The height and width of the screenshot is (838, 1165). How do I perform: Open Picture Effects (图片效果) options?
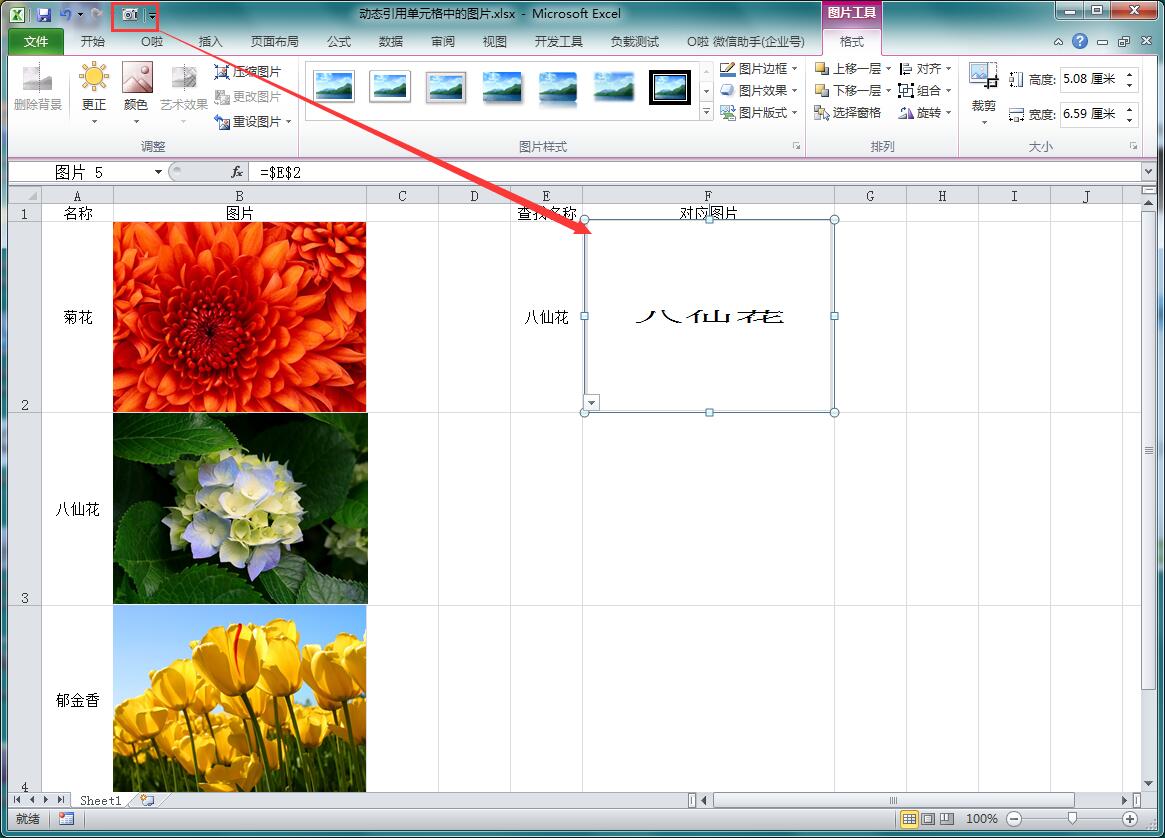pos(759,91)
